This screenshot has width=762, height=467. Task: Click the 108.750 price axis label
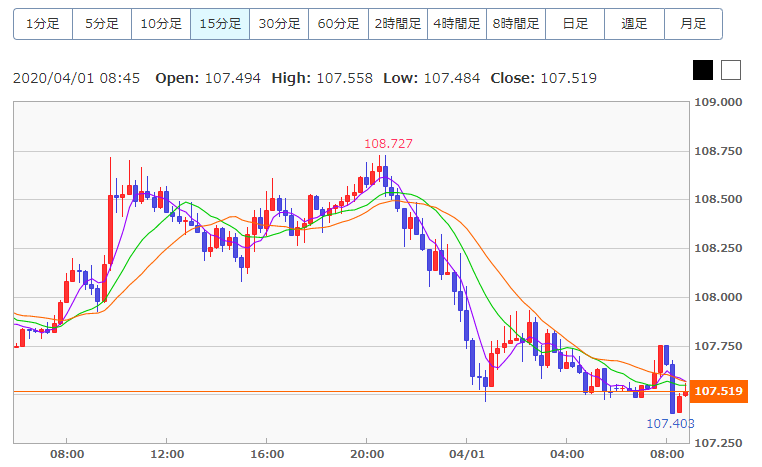click(x=718, y=151)
